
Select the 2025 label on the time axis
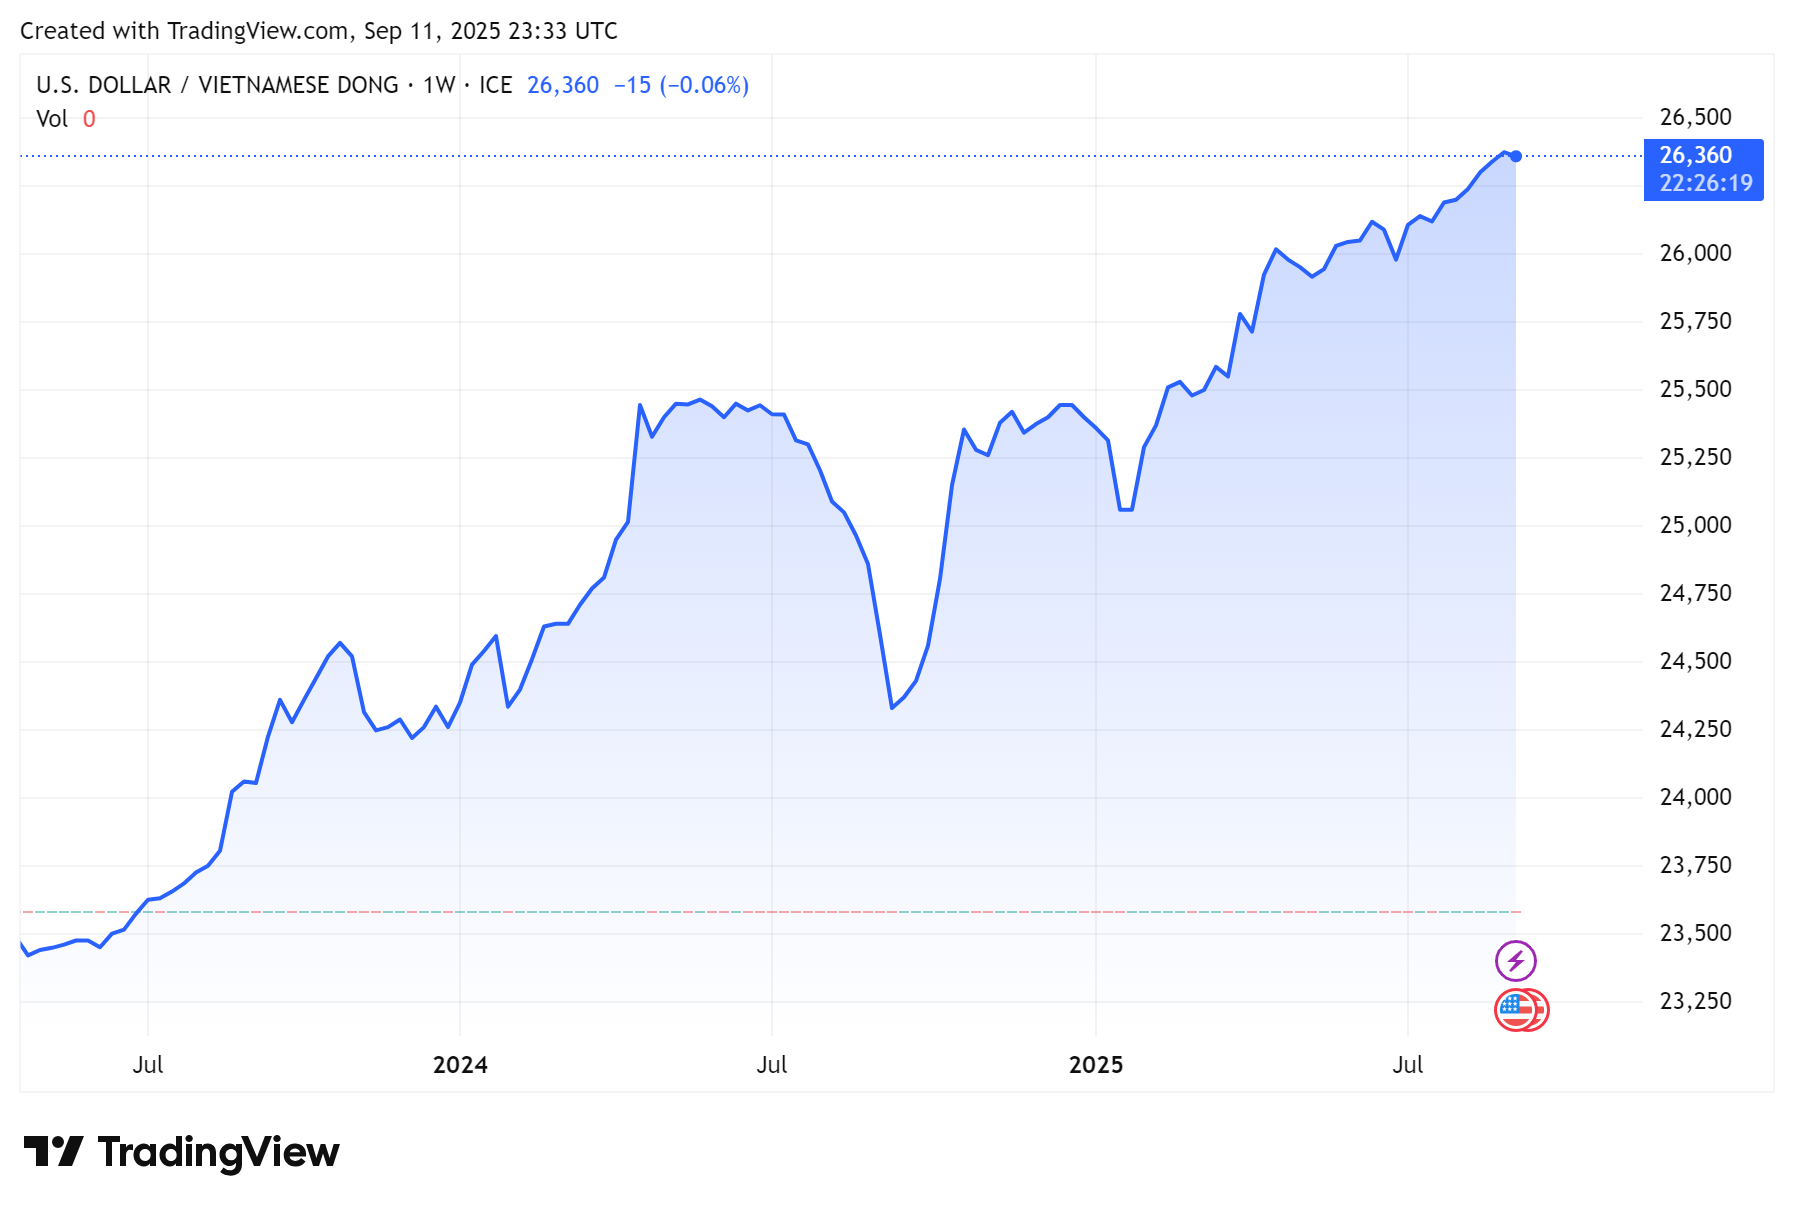tap(1096, 1065)
